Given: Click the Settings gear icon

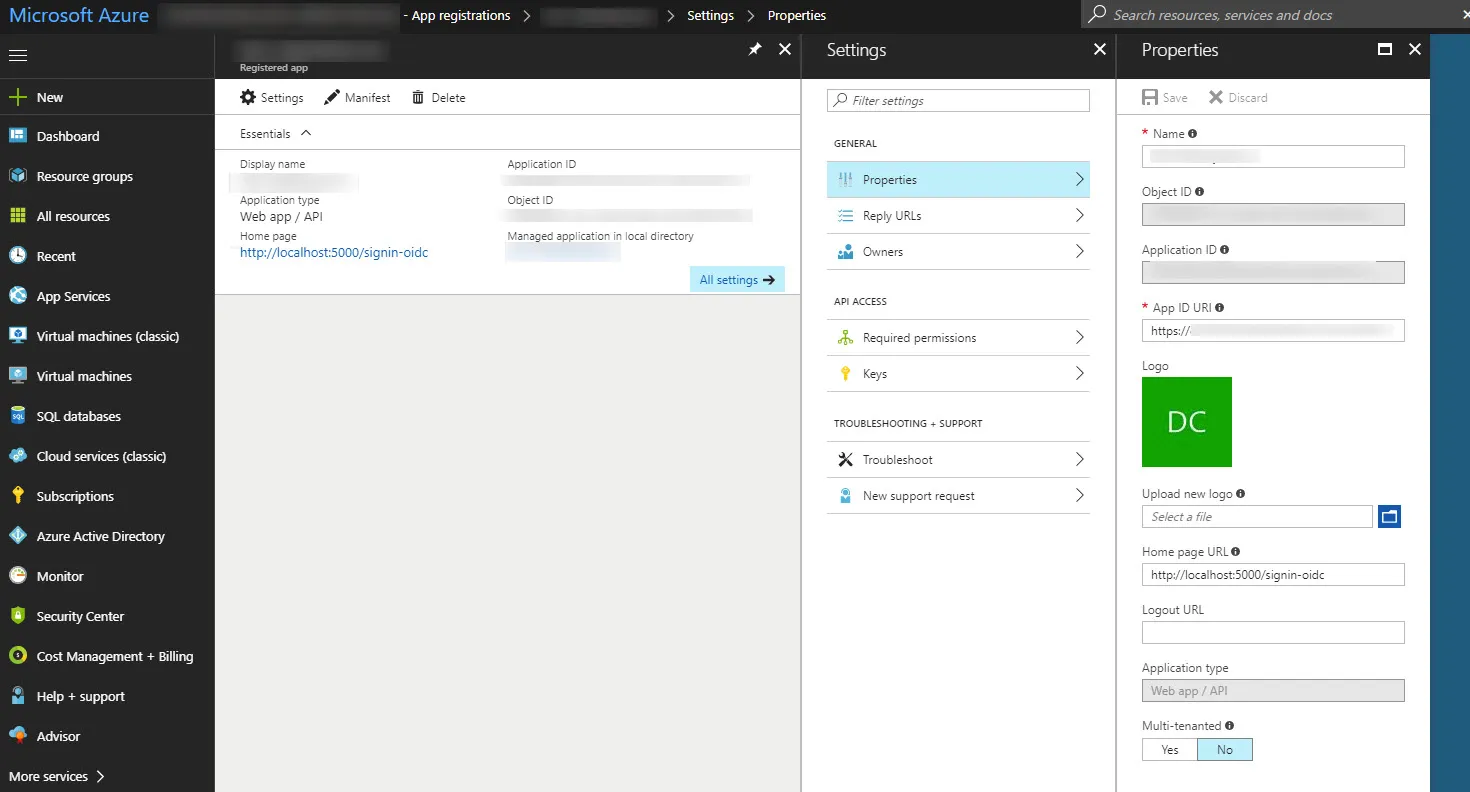Looking at the screenshot, I should coord(248,98).
